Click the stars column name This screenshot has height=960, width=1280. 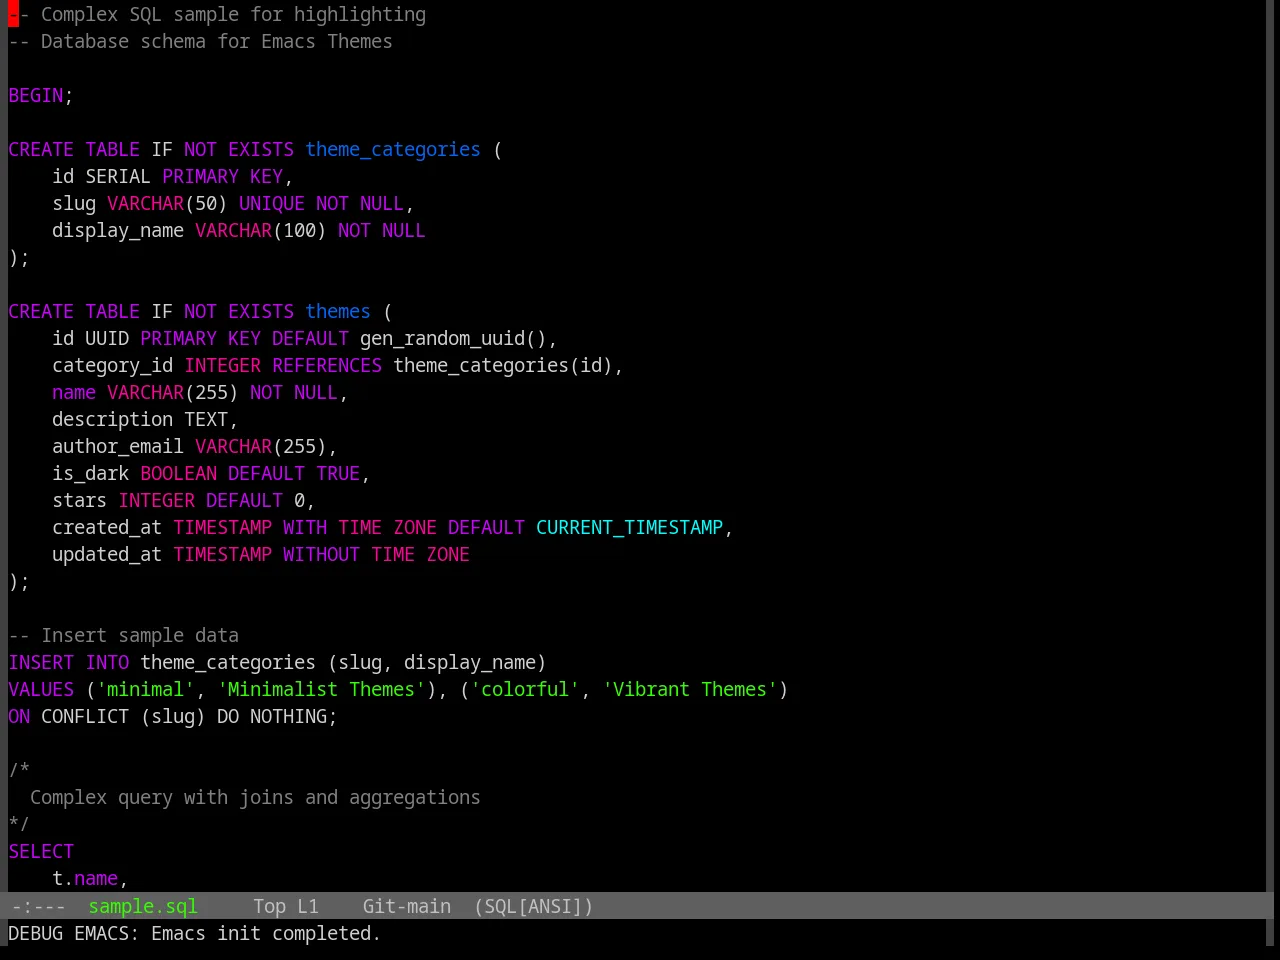[x=80, y=500]
